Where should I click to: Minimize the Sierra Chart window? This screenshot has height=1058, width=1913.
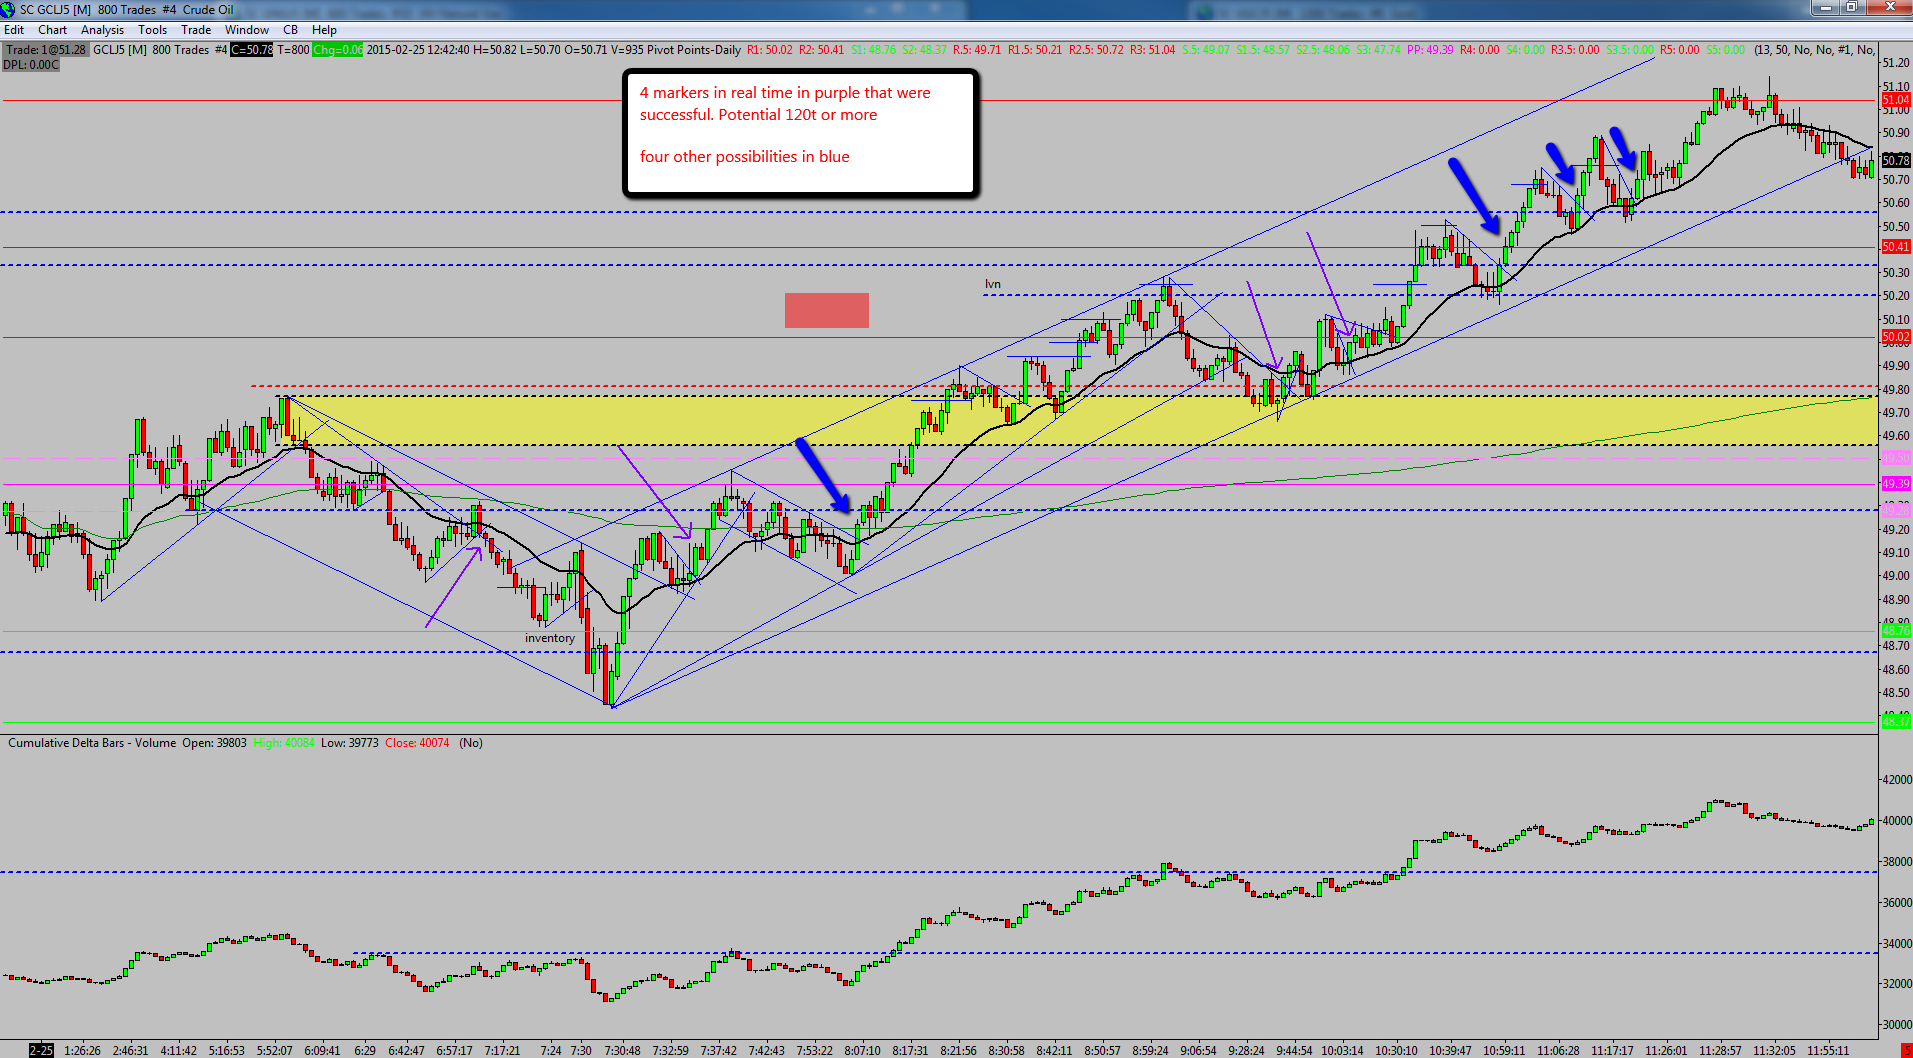tap(1825, 8)
